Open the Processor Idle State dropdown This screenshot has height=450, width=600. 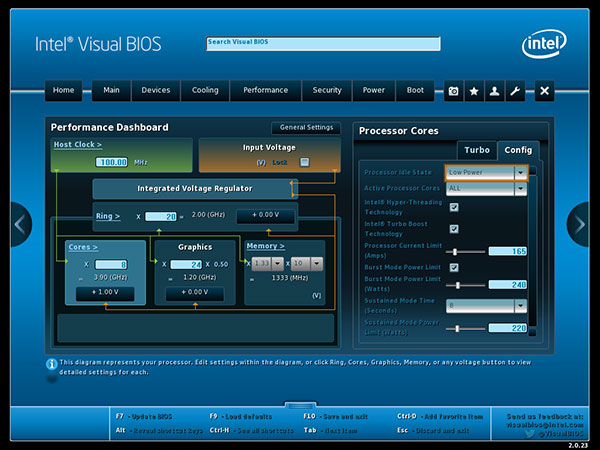click(486, 173)
